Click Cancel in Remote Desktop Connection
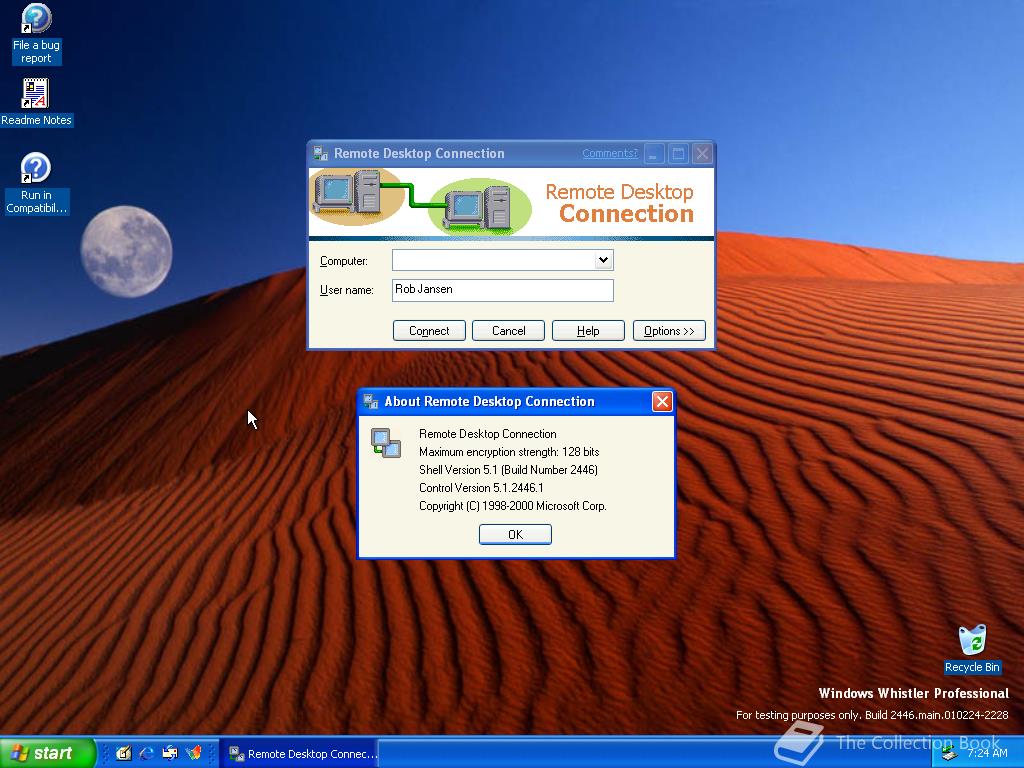The width and height of the screenshot is (1024, 768). (x=508, y=330)
